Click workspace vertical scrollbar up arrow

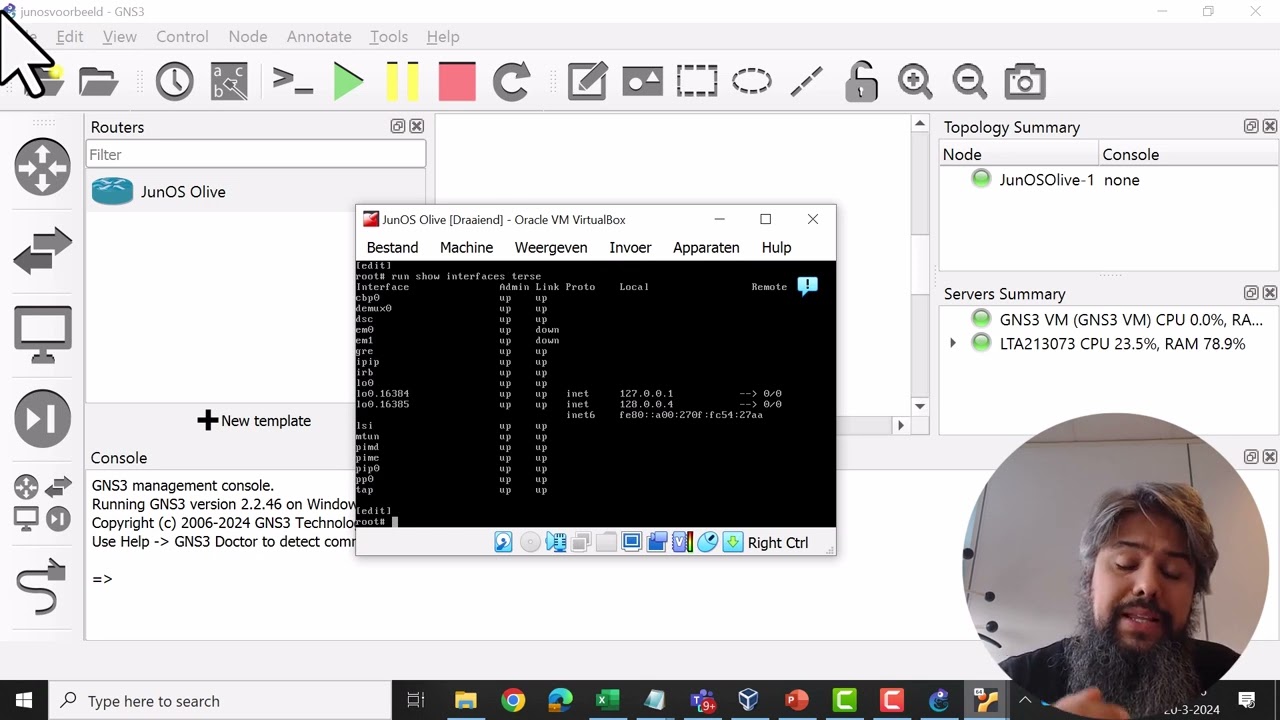coord(920,124)
